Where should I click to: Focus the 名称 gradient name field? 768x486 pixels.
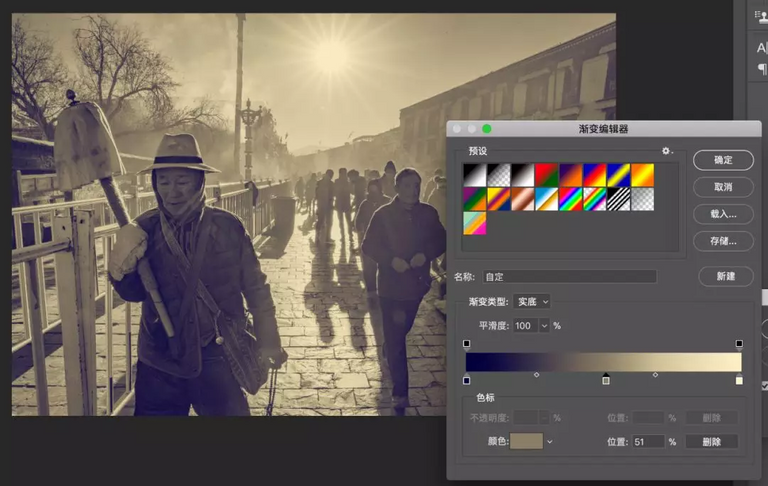[x=569, y=277]
